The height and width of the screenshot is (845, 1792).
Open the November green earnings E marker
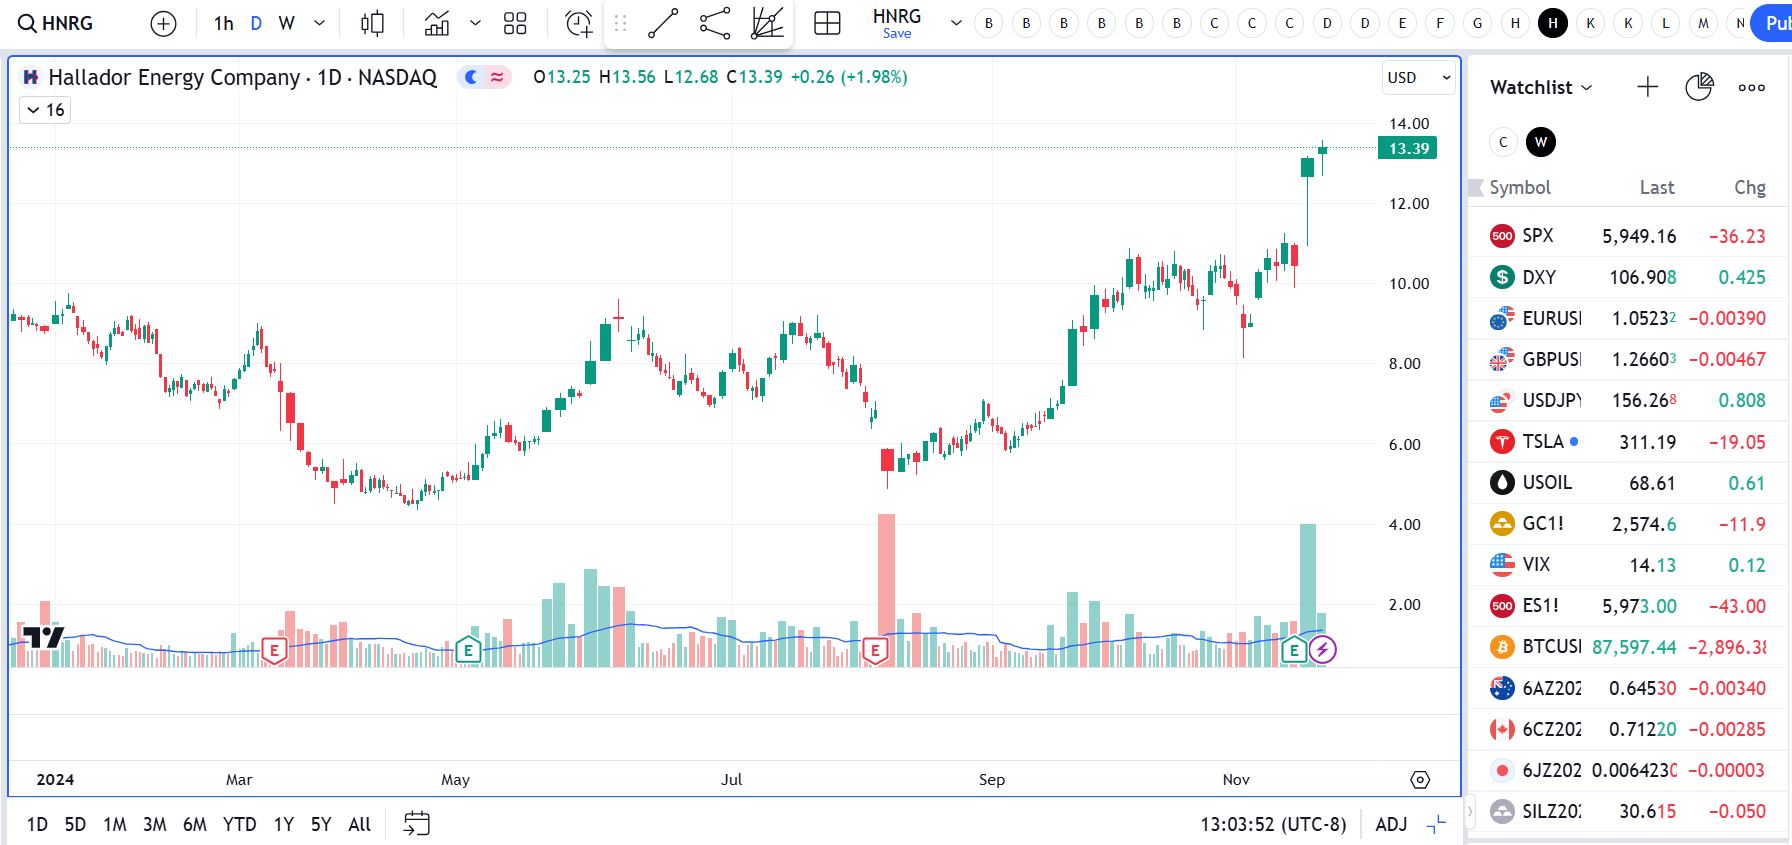[x=1294, y=651]
